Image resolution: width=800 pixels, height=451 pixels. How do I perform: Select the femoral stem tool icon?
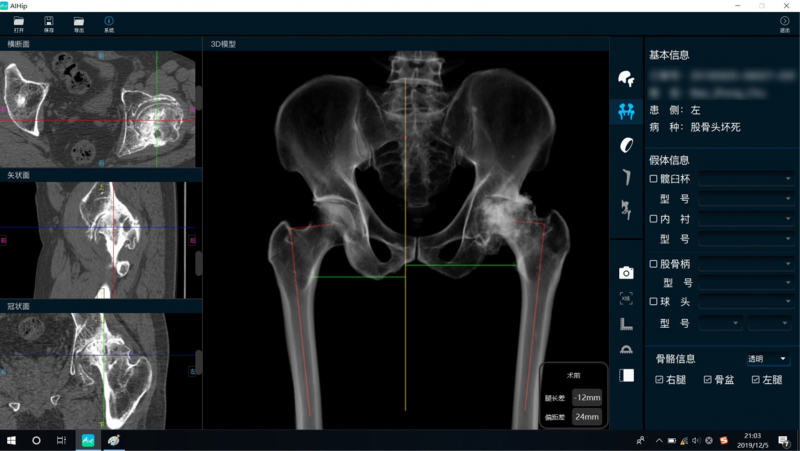click(x=626, y=177)
